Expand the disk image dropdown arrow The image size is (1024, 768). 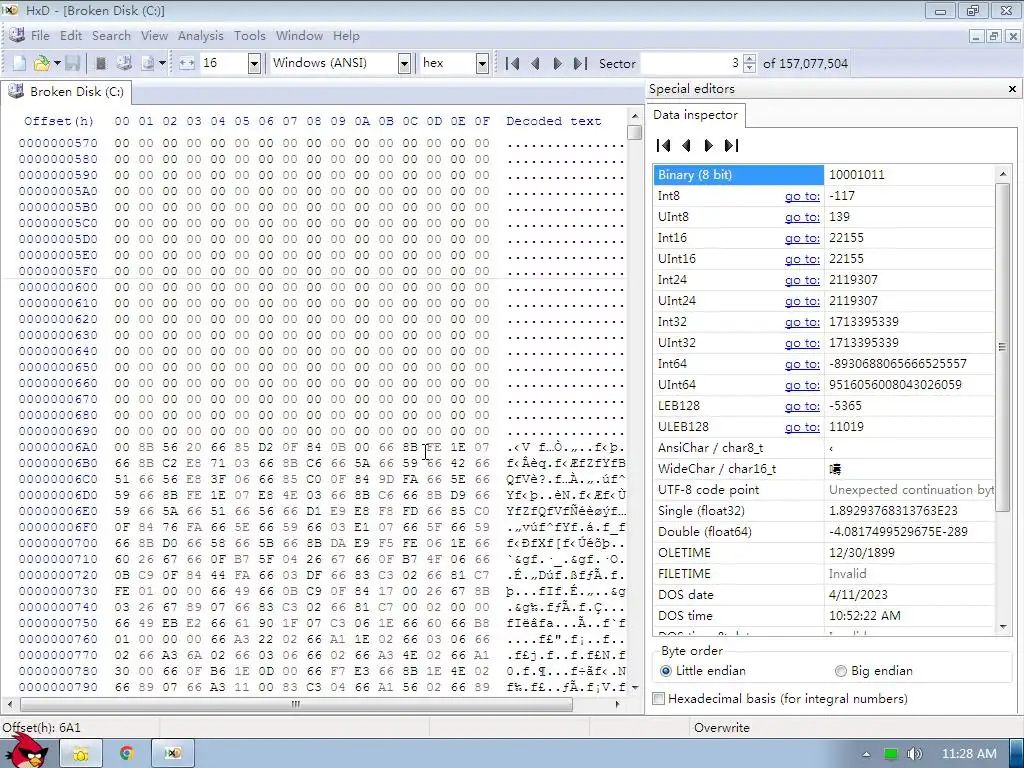[162, 63]
